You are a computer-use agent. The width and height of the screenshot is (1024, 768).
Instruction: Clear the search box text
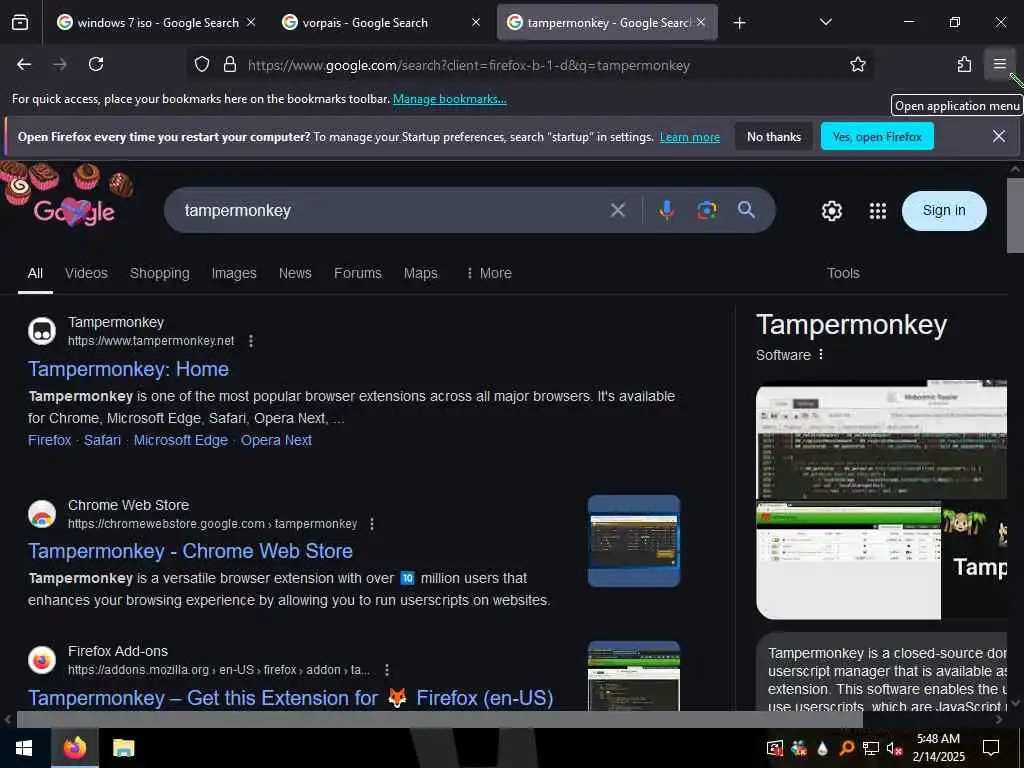pyautogui.click(x=618, y=210)
